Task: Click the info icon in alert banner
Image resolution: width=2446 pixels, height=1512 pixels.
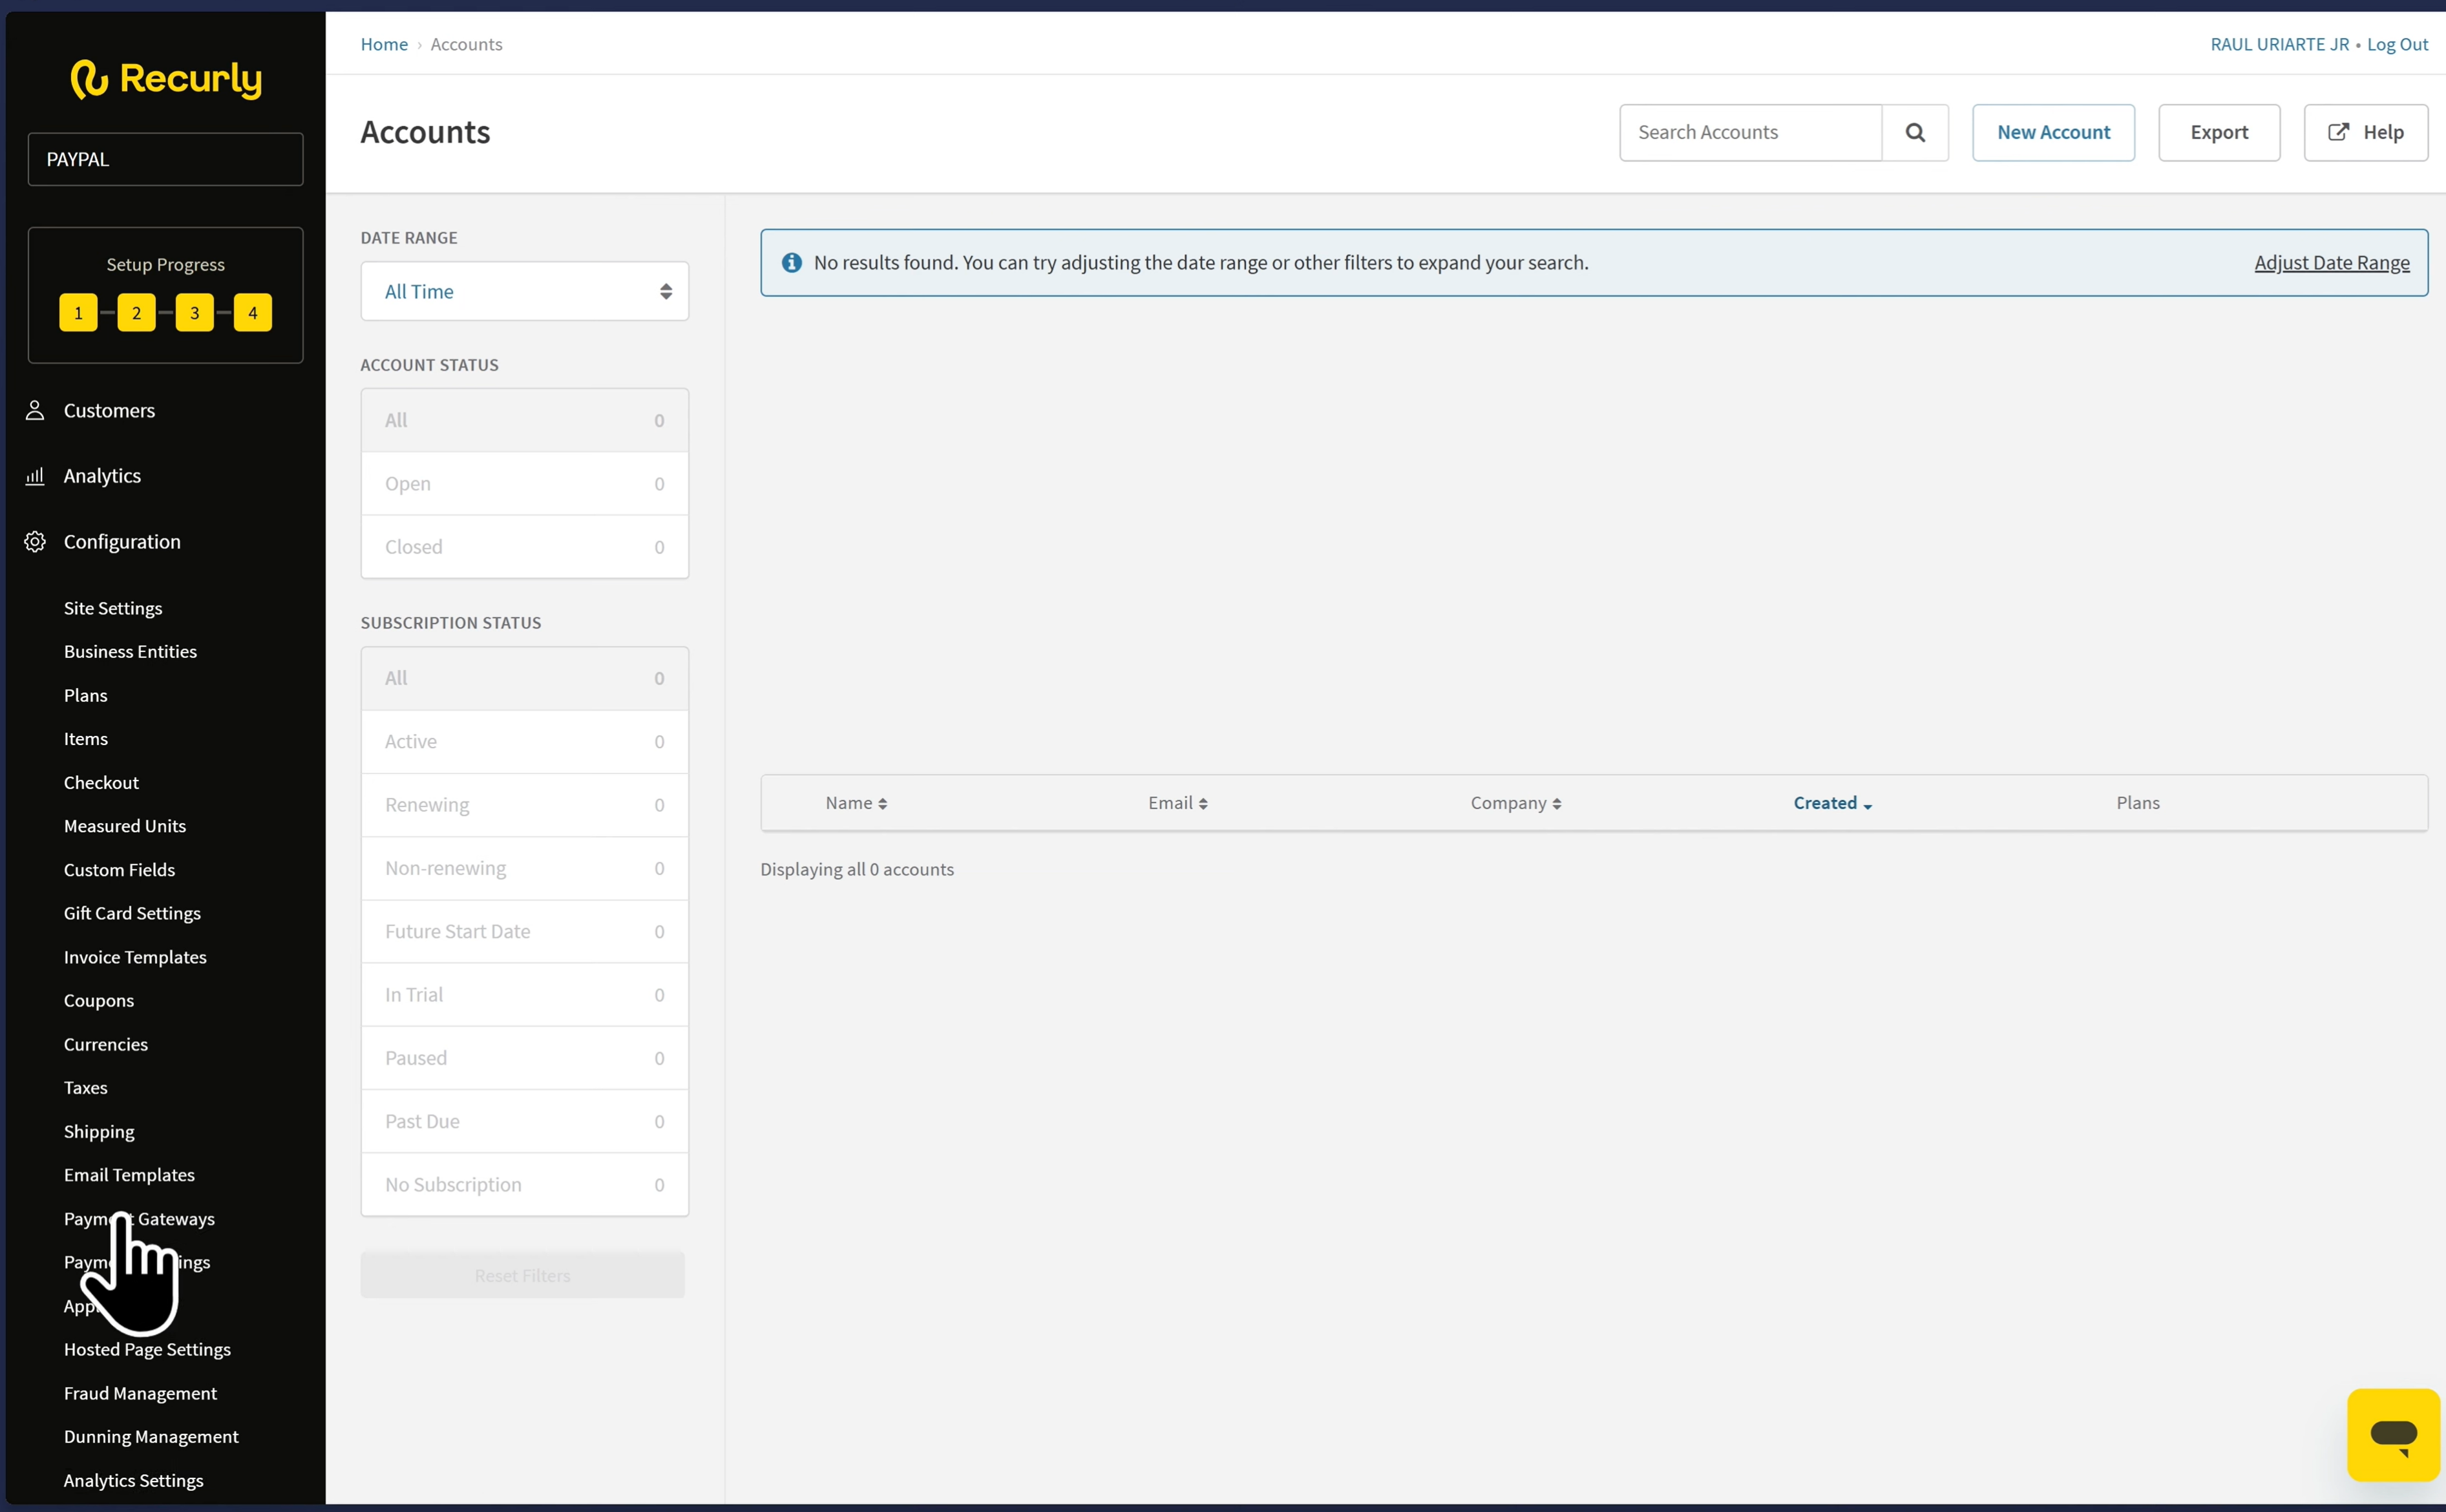Action: pos(791,262)
